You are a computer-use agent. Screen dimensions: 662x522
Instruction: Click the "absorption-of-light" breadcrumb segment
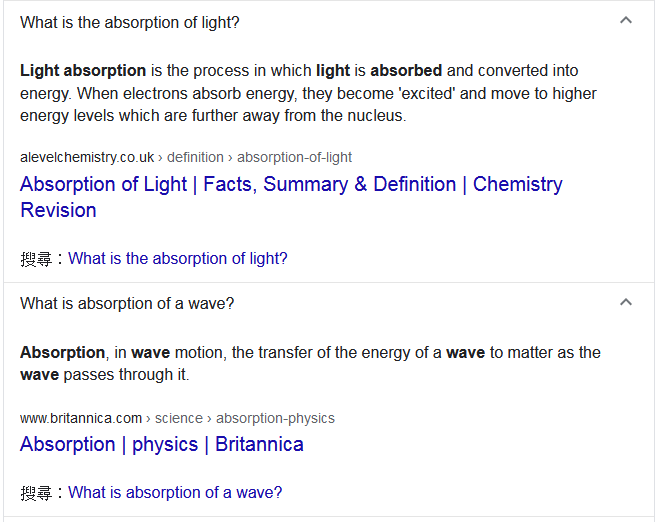tap(294, 157)
